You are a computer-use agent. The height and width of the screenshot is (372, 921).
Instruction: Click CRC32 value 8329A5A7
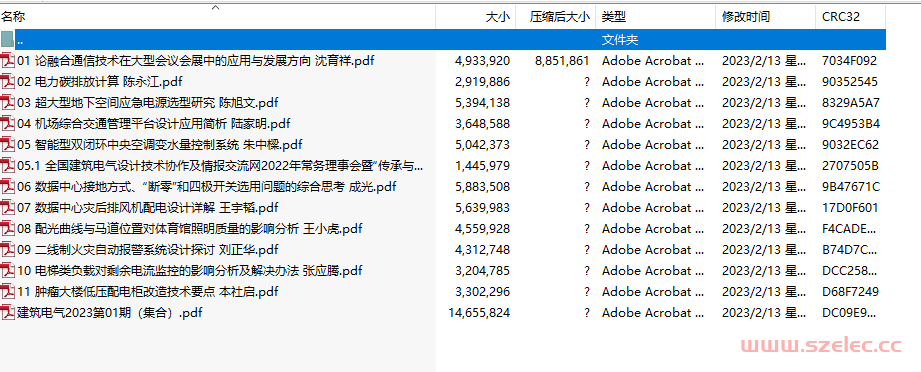(x=851, y=103)
